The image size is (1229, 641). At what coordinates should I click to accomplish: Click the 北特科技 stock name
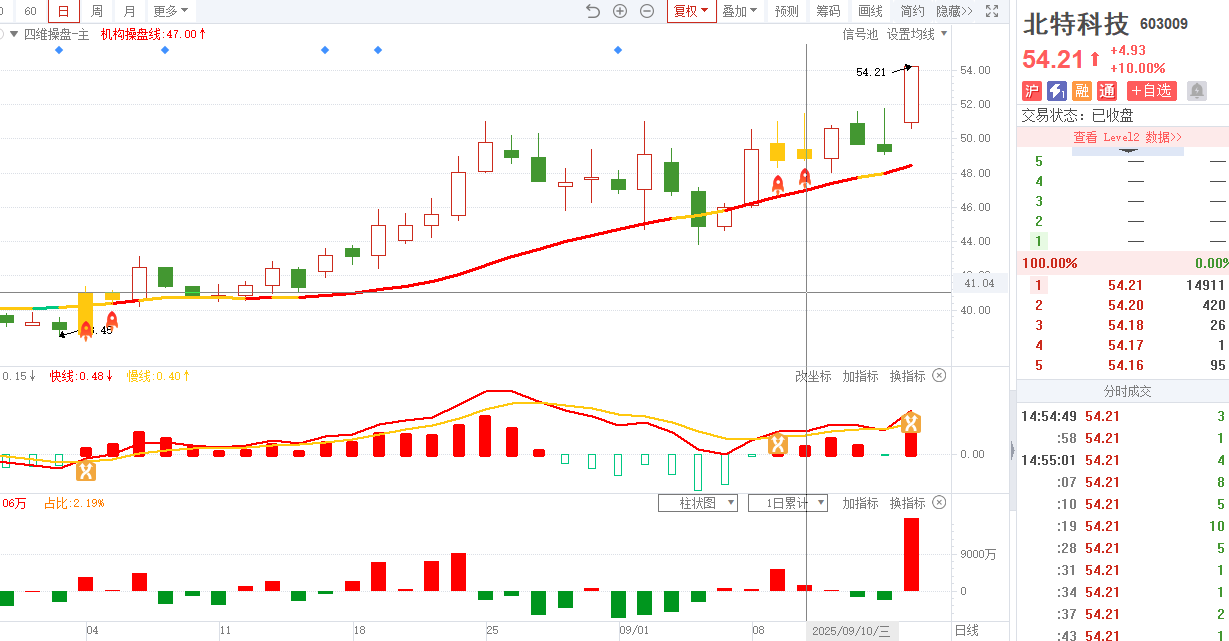[x=1075, y=23]
